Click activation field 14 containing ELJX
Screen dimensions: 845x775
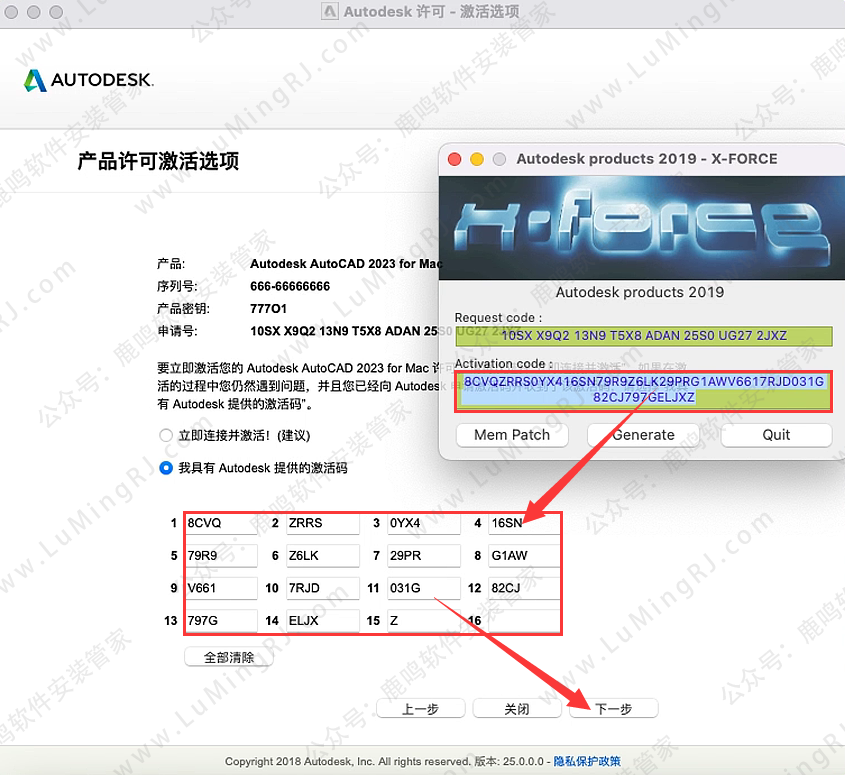click(322, 621)
